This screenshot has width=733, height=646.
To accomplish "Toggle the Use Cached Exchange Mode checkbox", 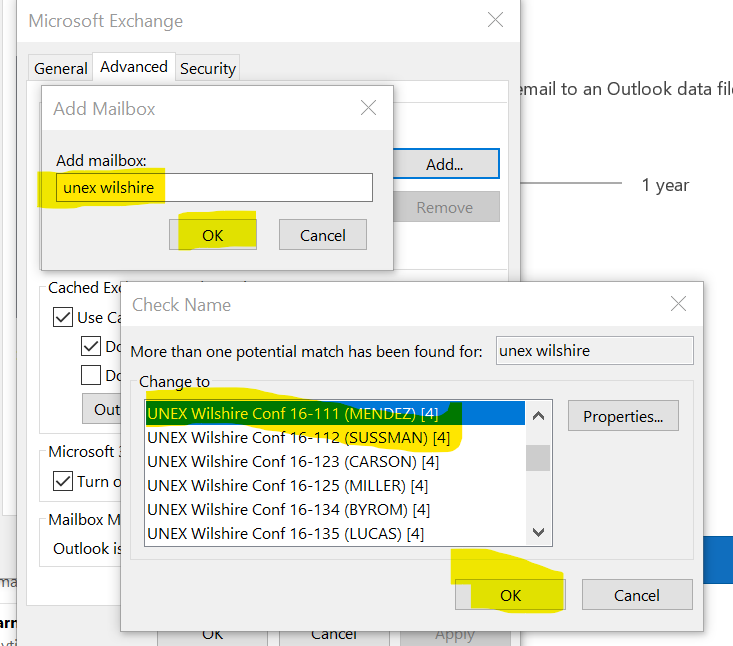I will point(62,318).
